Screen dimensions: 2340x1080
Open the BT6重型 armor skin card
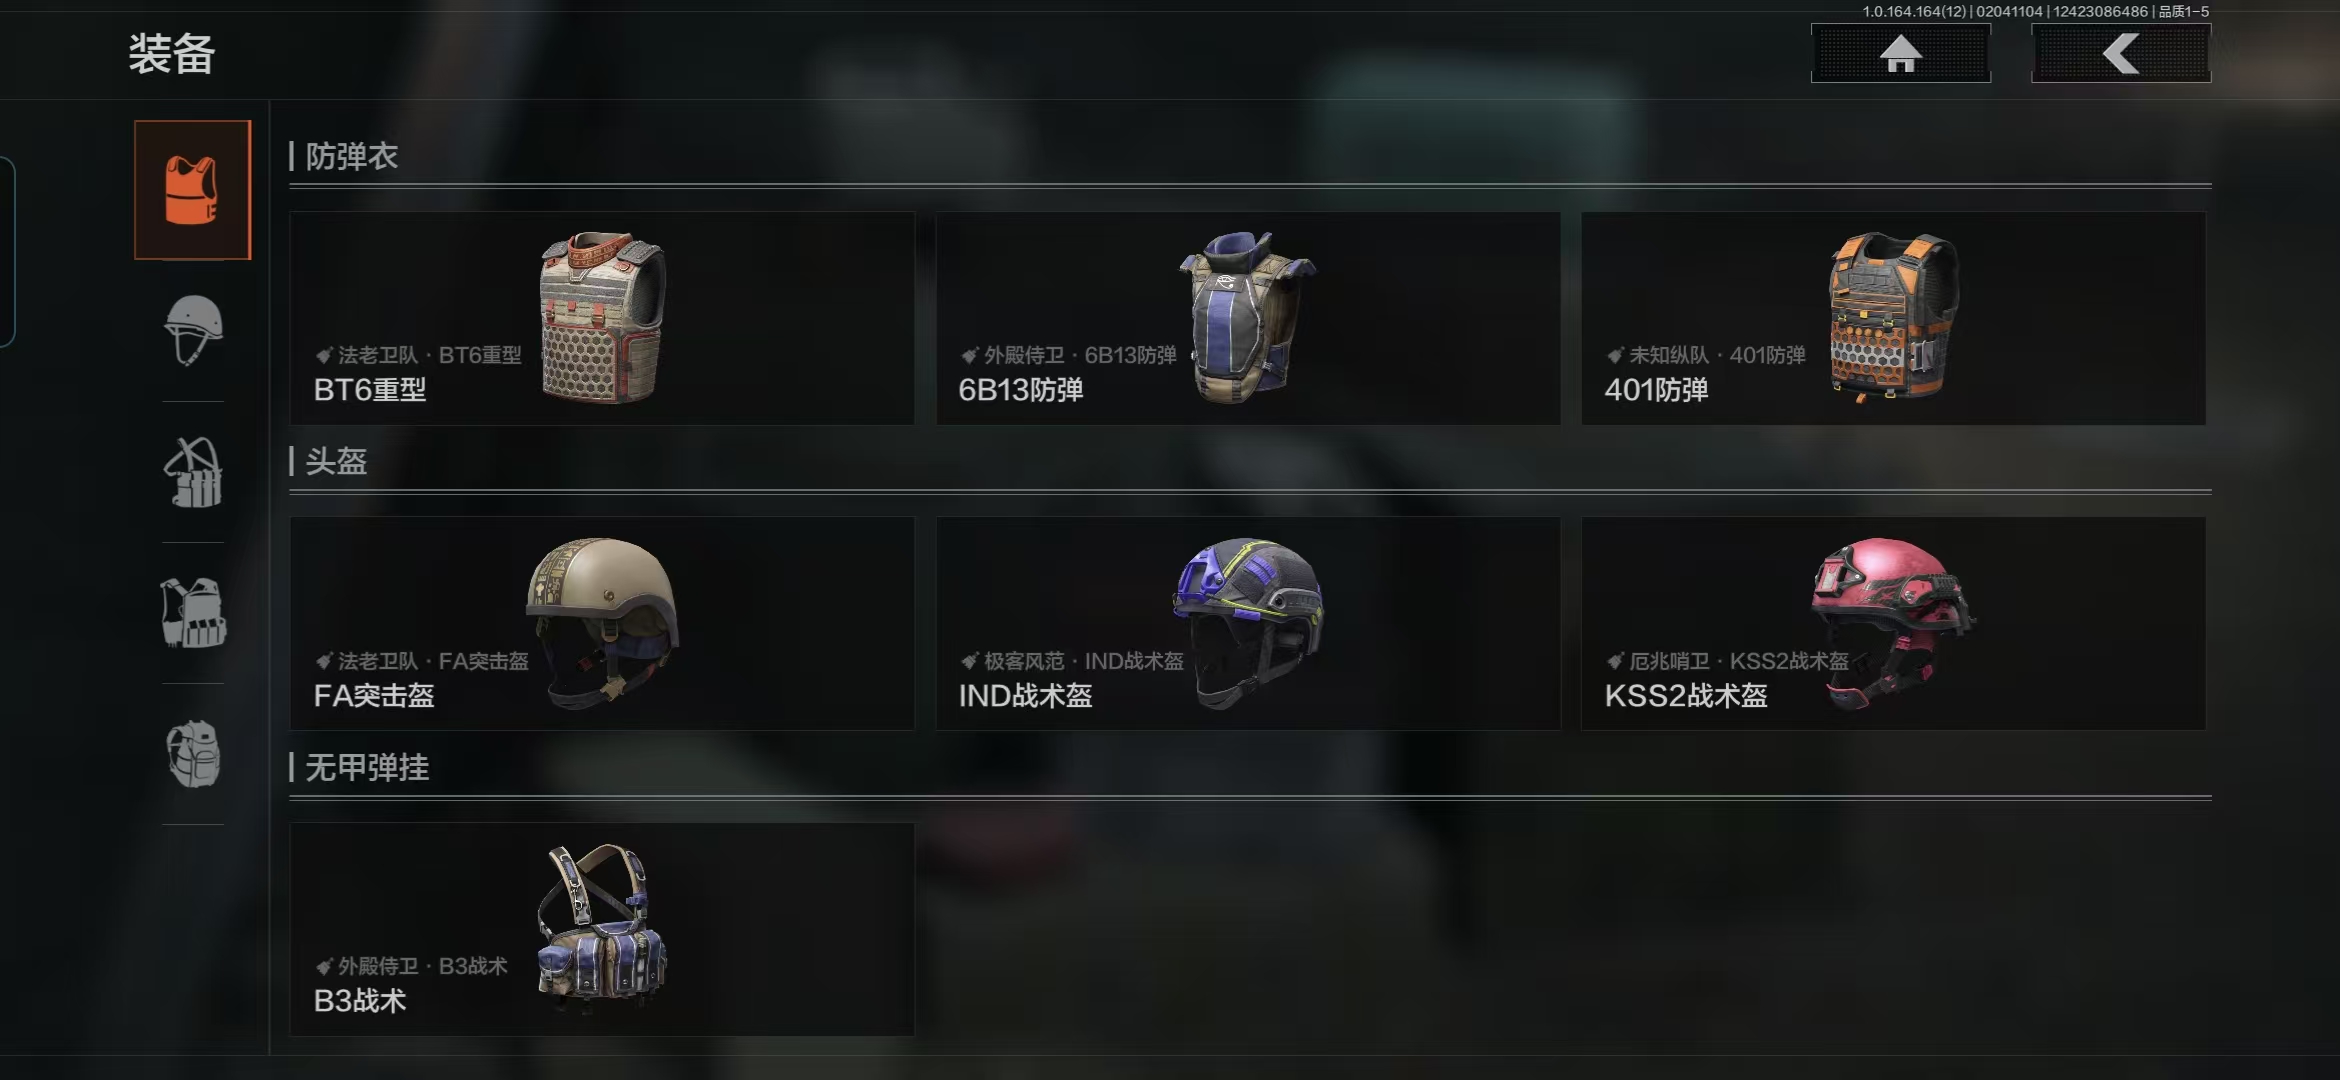[602, 318]
